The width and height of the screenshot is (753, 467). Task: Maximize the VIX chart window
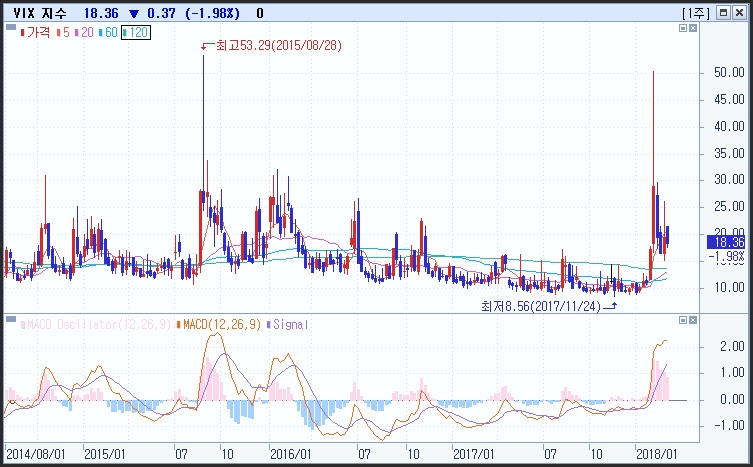coord(723,12)
